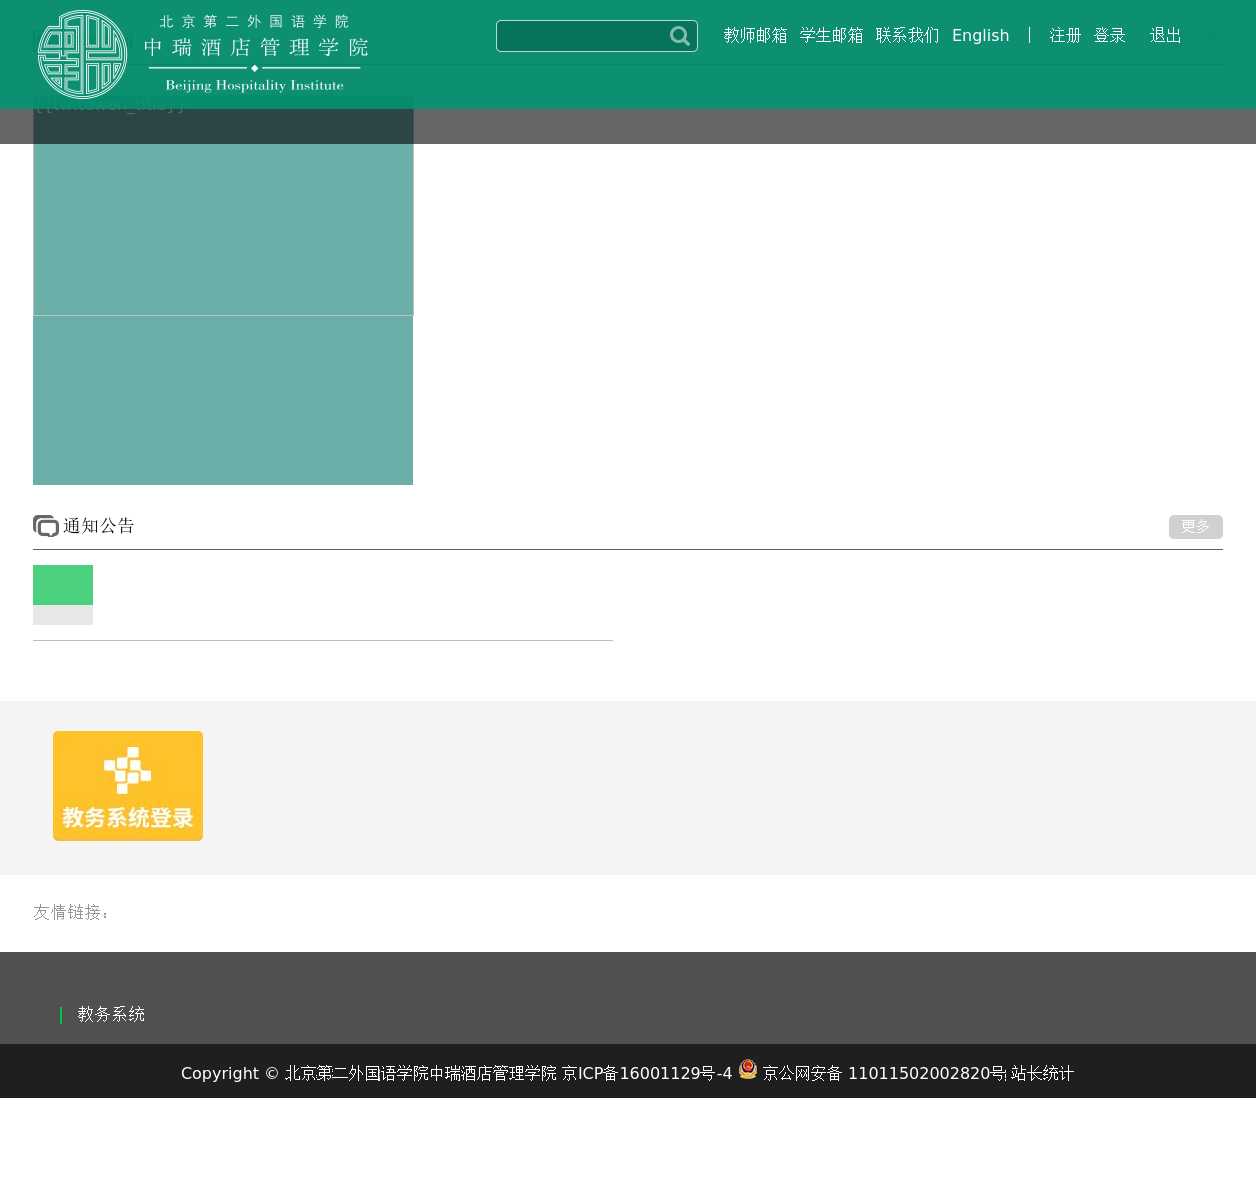Open the 学生邮箱 link
Viewport: 1256px width, 1200px height.
831,36
